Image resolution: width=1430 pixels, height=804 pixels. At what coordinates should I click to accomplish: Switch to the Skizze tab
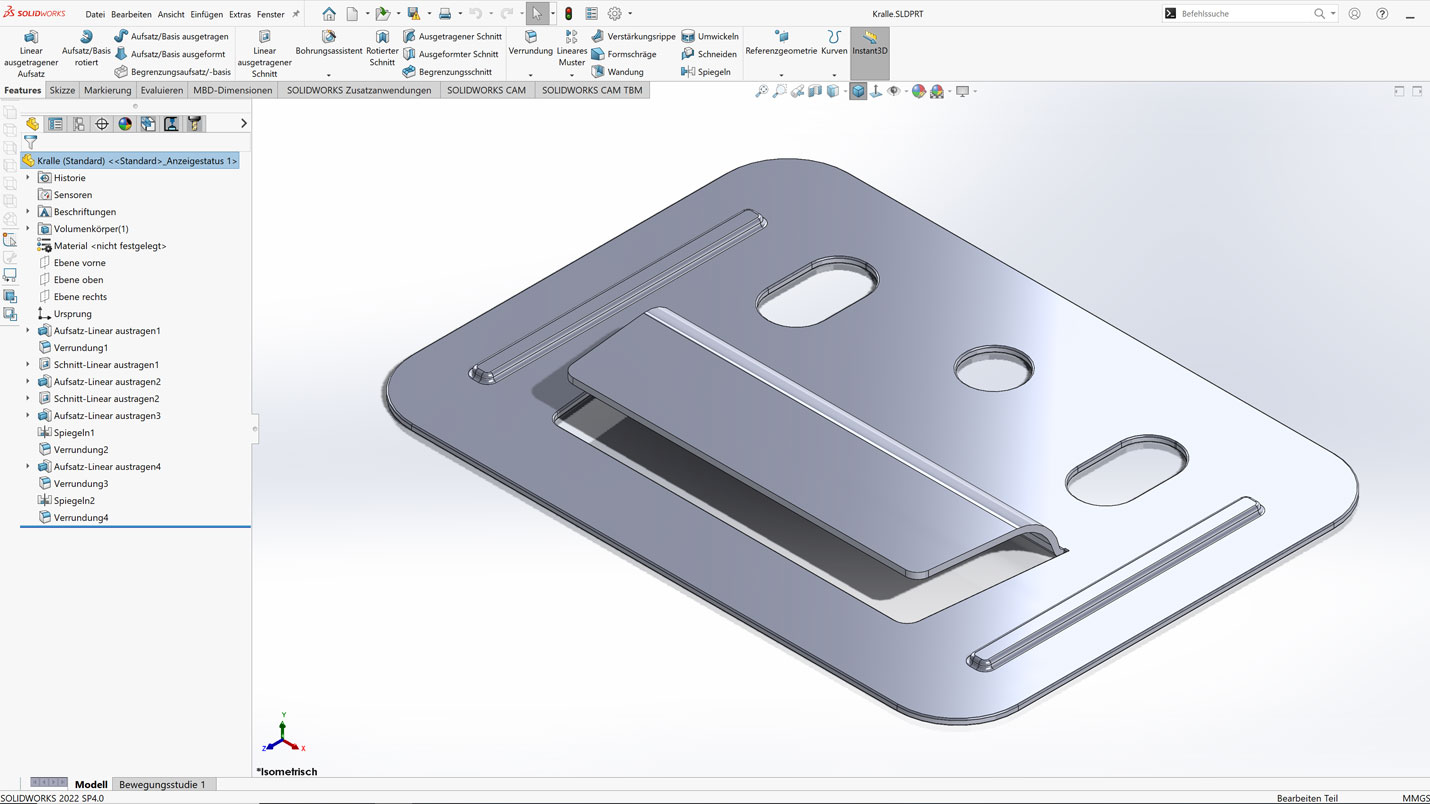(62, 90)
